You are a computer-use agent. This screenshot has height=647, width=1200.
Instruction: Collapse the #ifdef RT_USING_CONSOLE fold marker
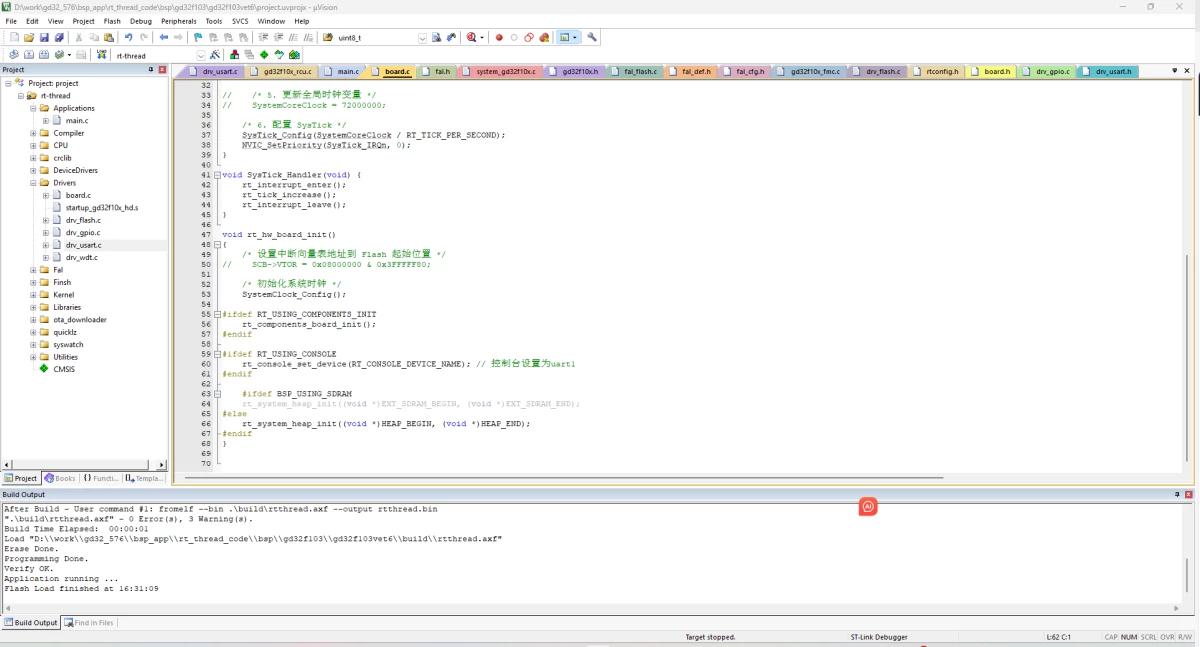[216, 354]
